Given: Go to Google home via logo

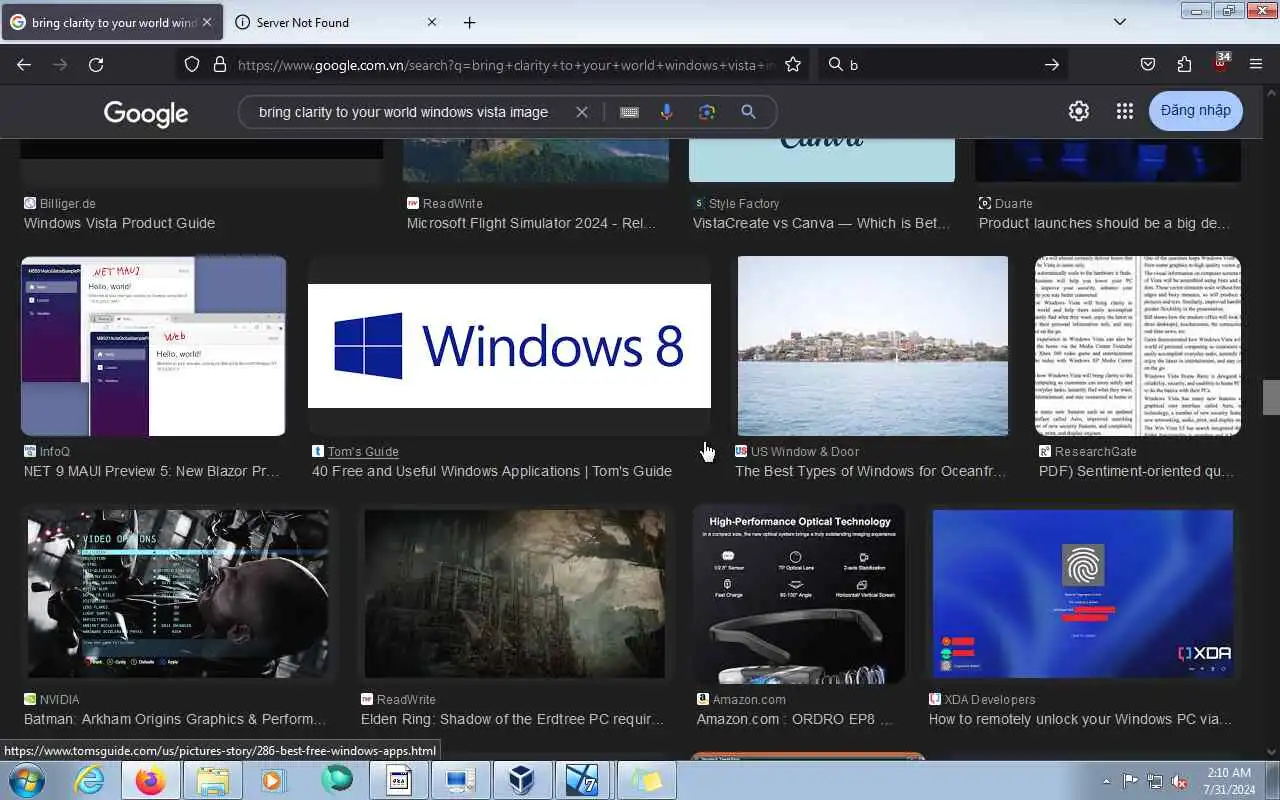Looking at the screenshot, I should pyautogui.click(x=146, y=113).
